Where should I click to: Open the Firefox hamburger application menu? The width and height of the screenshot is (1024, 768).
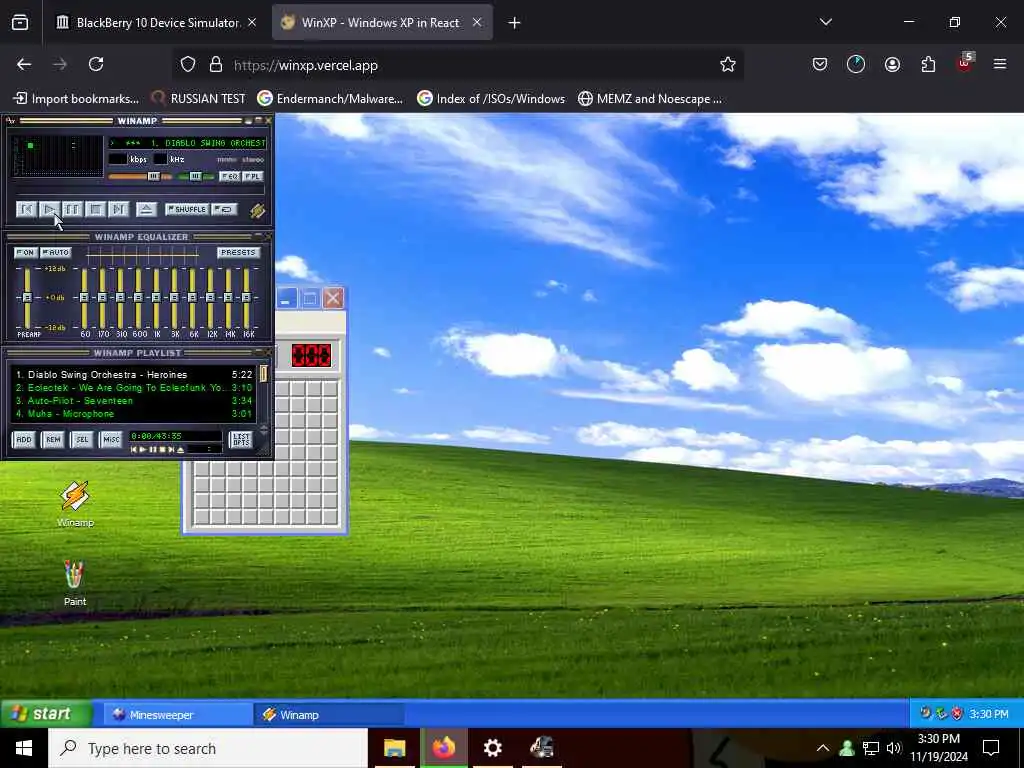coord(1000,64)
